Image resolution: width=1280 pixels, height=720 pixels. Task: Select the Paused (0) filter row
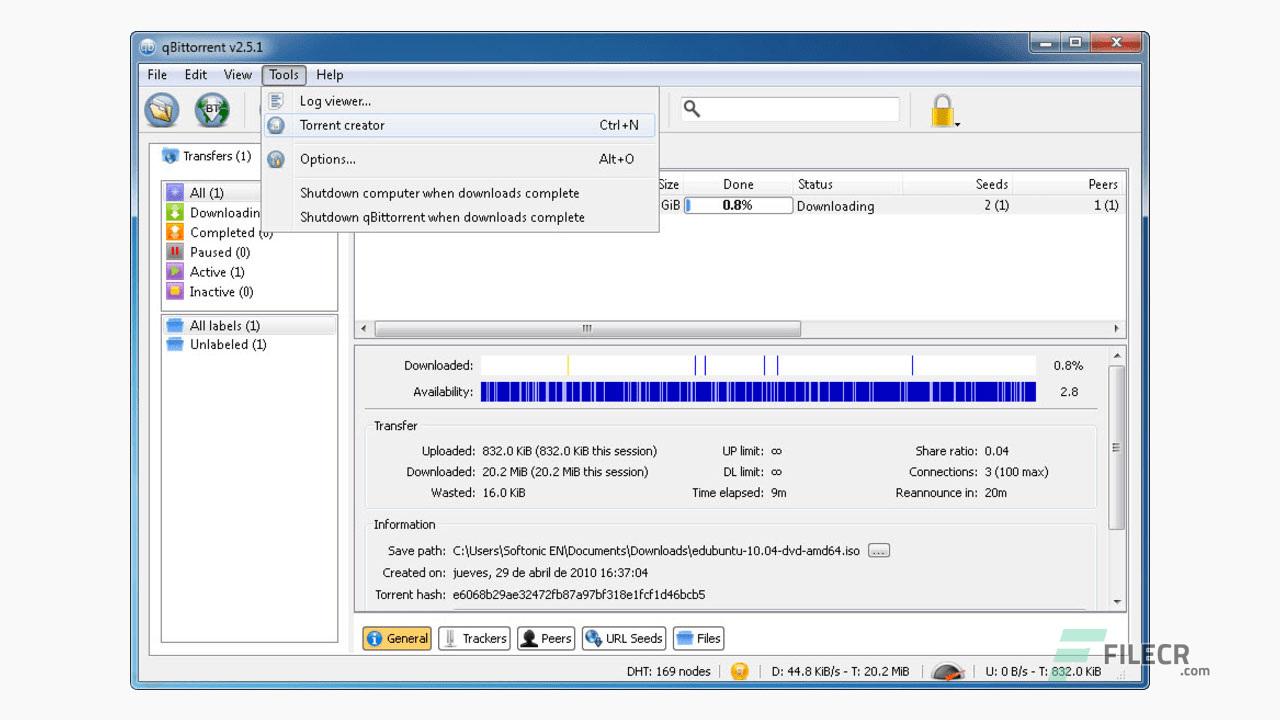[249, 252]
